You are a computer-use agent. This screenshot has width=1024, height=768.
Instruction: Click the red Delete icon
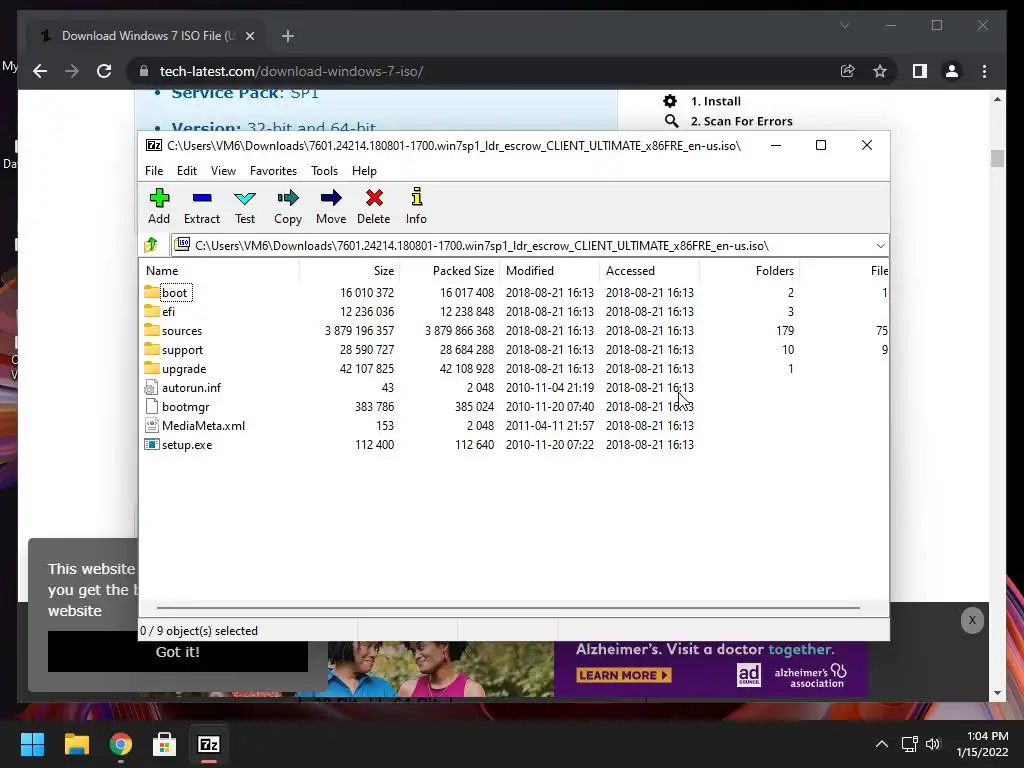[x=374, y=198]
